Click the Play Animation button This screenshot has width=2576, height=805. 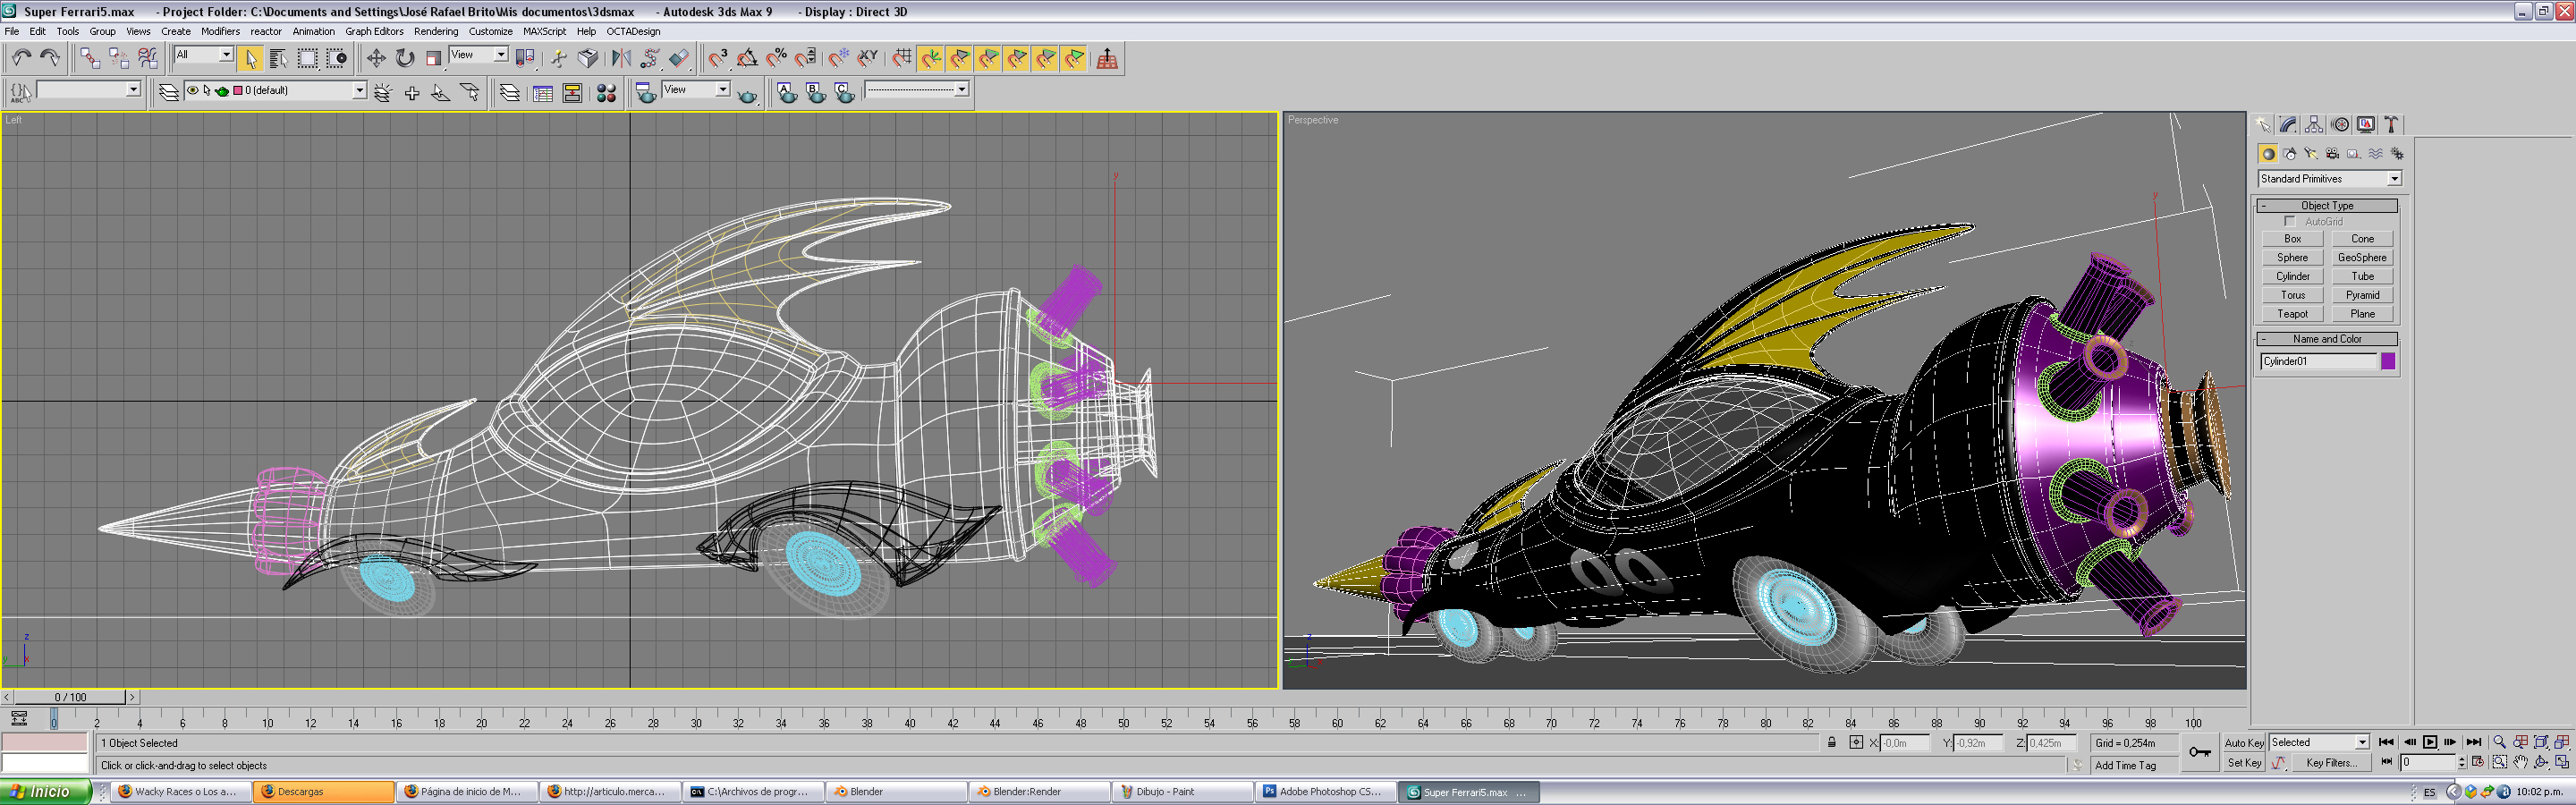(2430, 742)
